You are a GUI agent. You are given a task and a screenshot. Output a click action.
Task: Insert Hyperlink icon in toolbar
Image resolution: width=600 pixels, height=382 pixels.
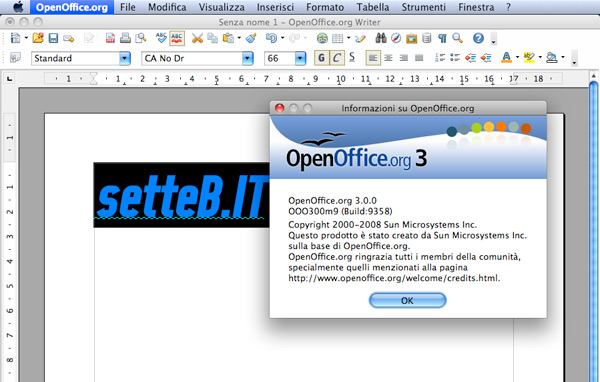point(322,38)
